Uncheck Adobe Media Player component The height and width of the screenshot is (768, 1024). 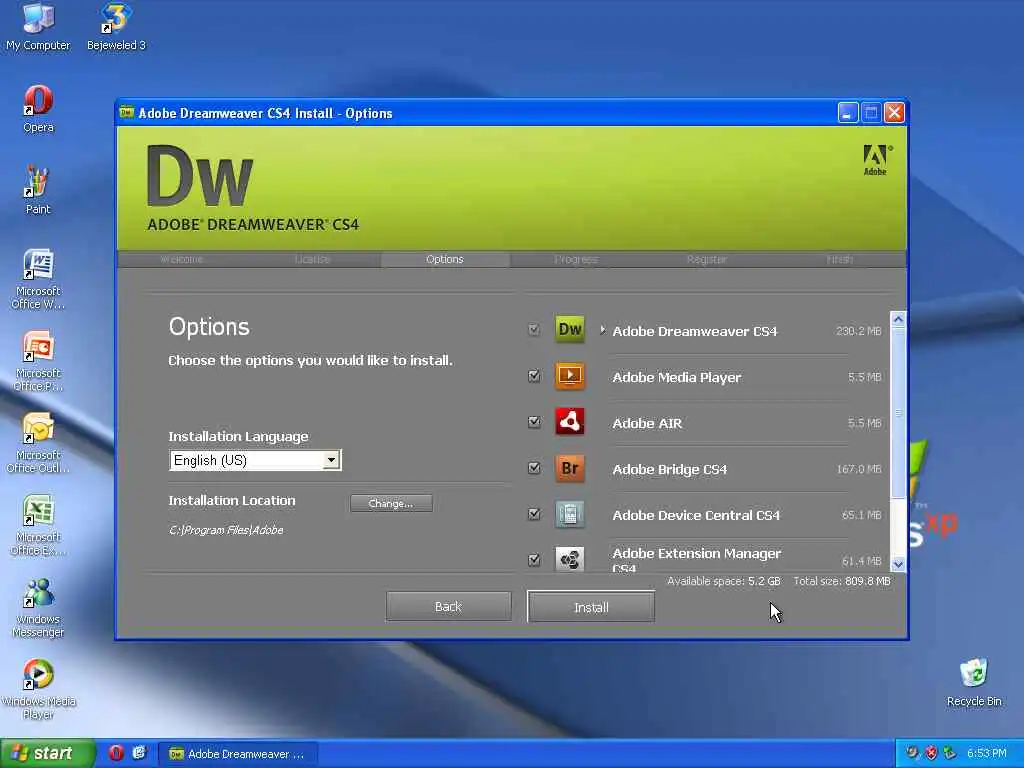[534, 376]
